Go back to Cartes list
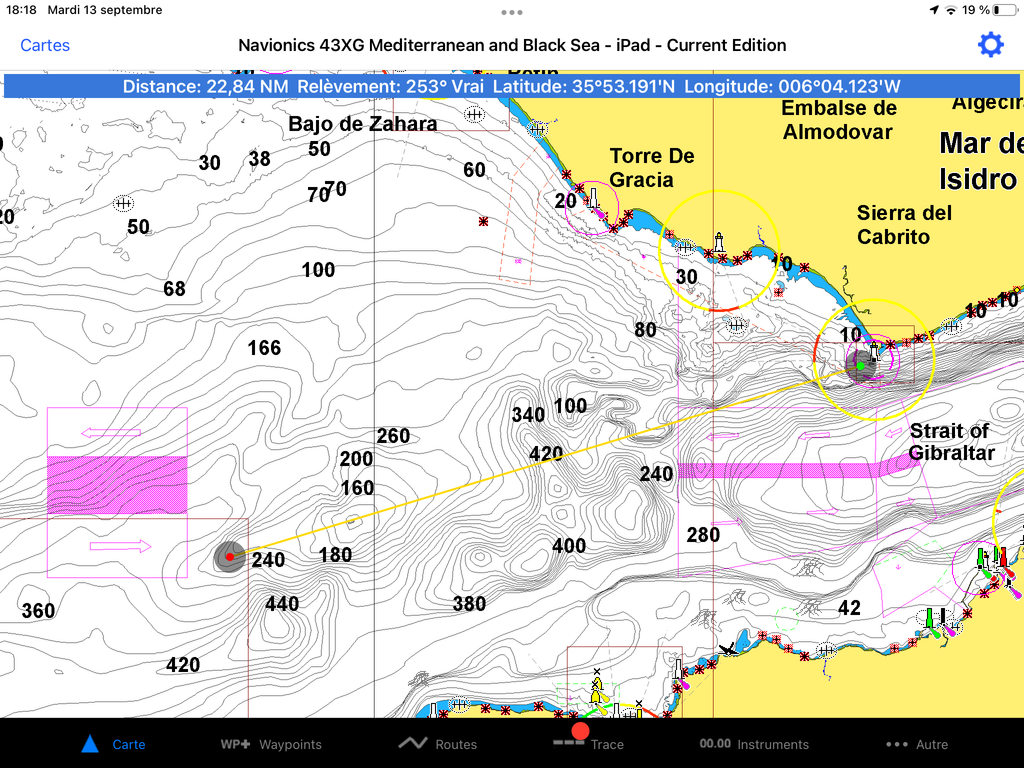Screen dimensions: 1024x768 coord(45,45)
